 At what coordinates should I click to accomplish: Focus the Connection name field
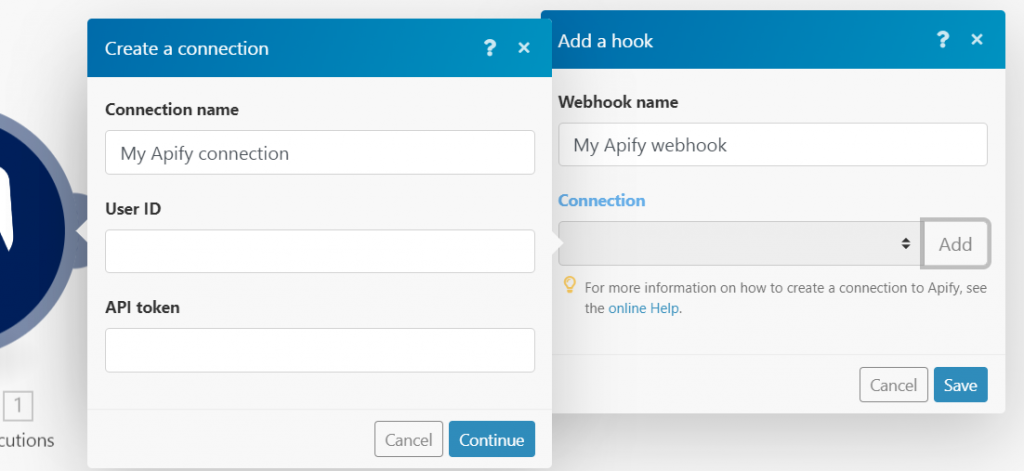click(319, 153)
